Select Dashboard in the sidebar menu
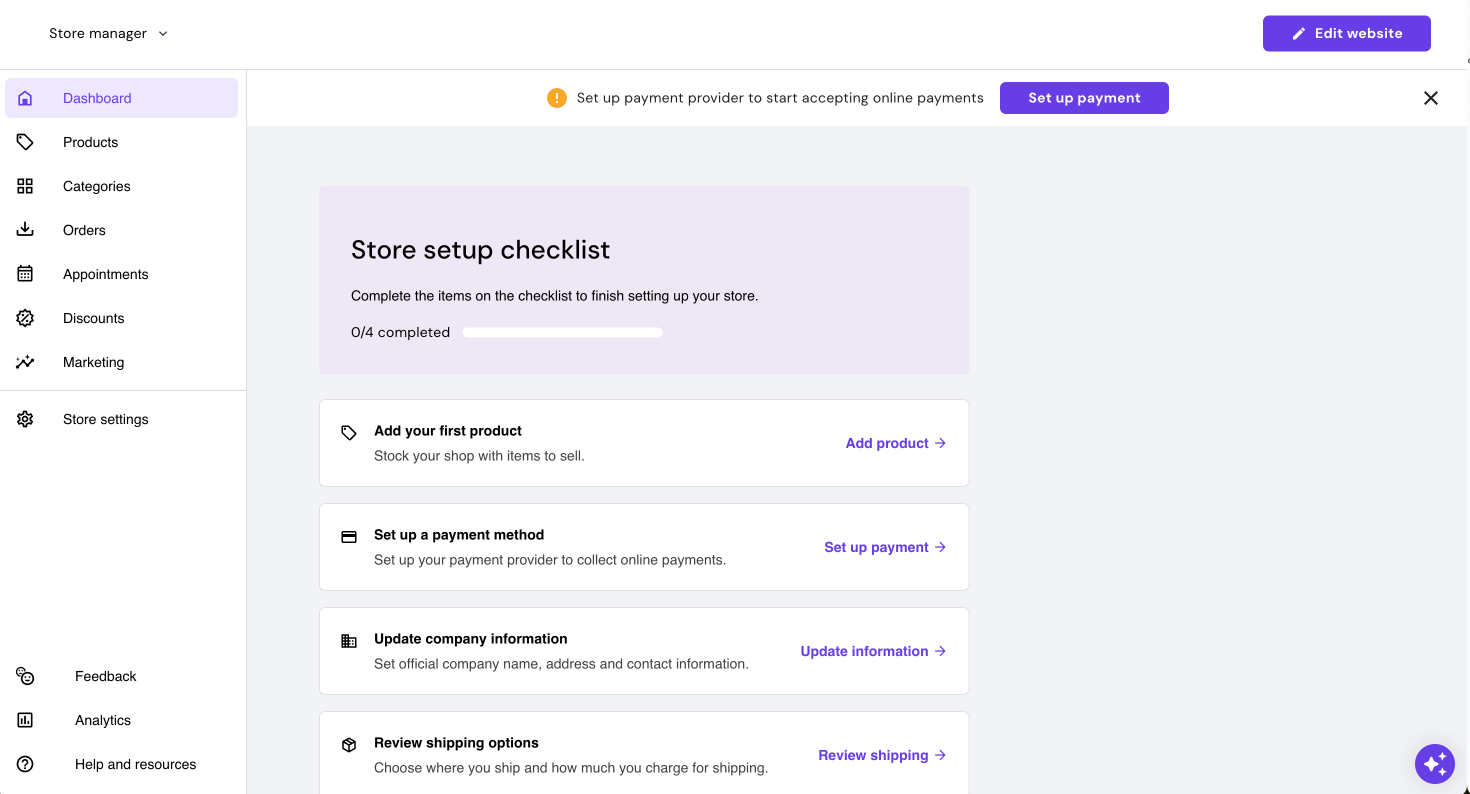This screenshot has height=794, width=1470. click(x=97, y=98)
